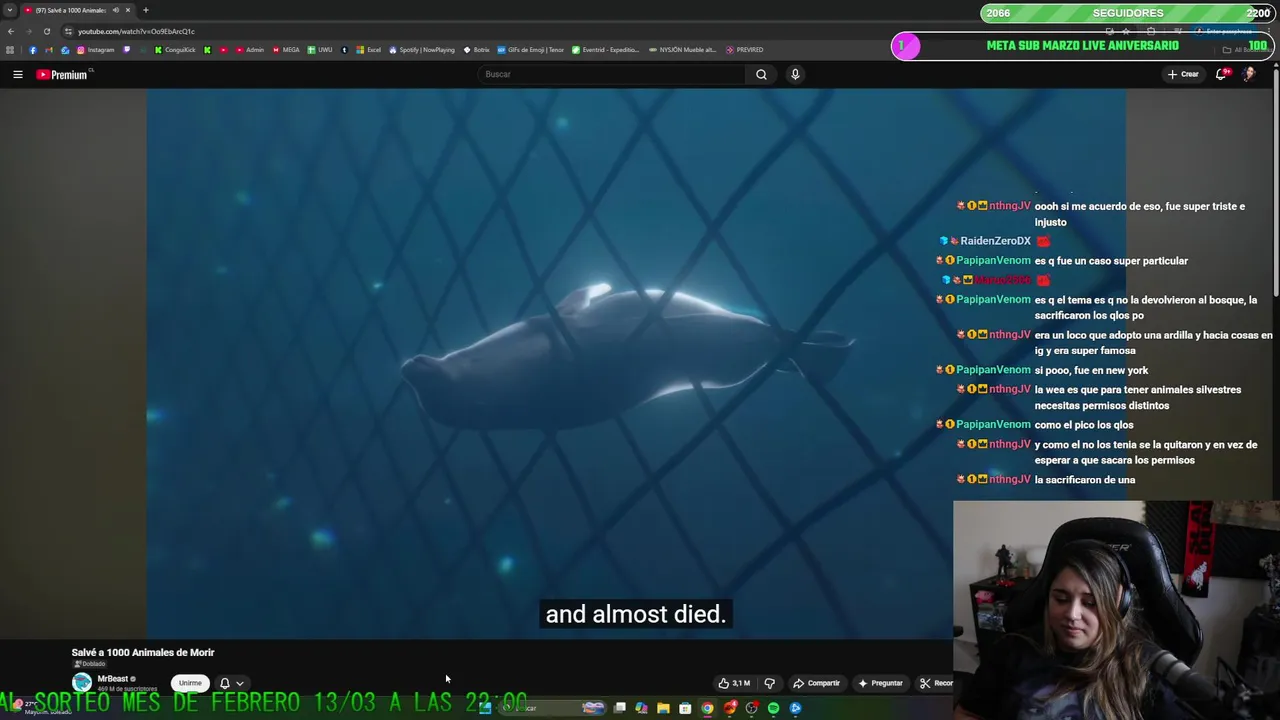Click the browser address bar URL
Viewport: 1280px width, 720px height.
tap(136, 31)
